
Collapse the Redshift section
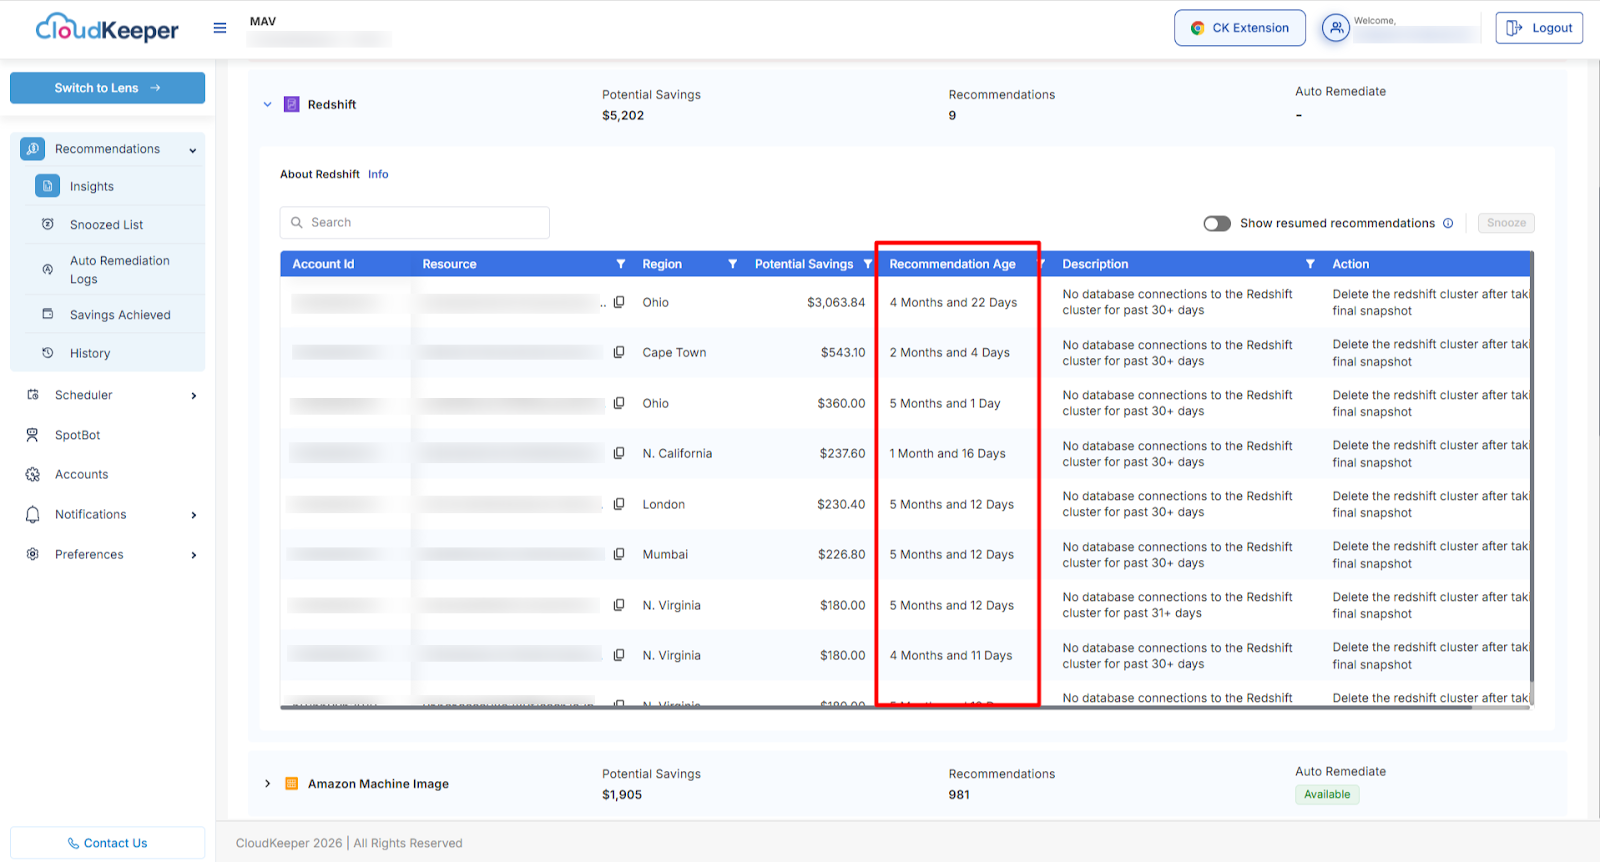[x=267, y=104]
